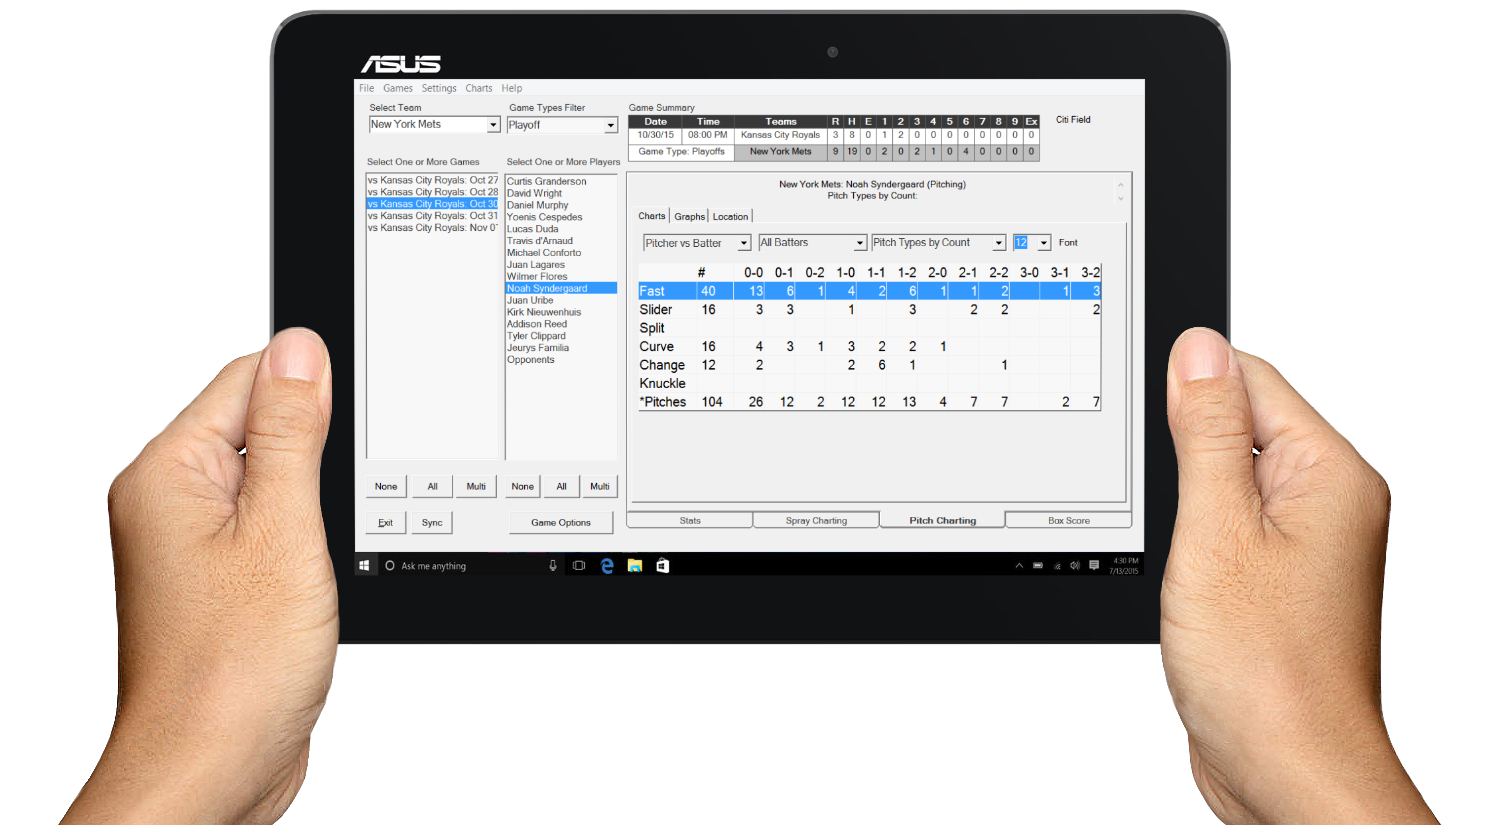Image resolution: width=1500 pixels, height=825 pixels.
Task: Open Game Options
Action: tap(561, 523)
